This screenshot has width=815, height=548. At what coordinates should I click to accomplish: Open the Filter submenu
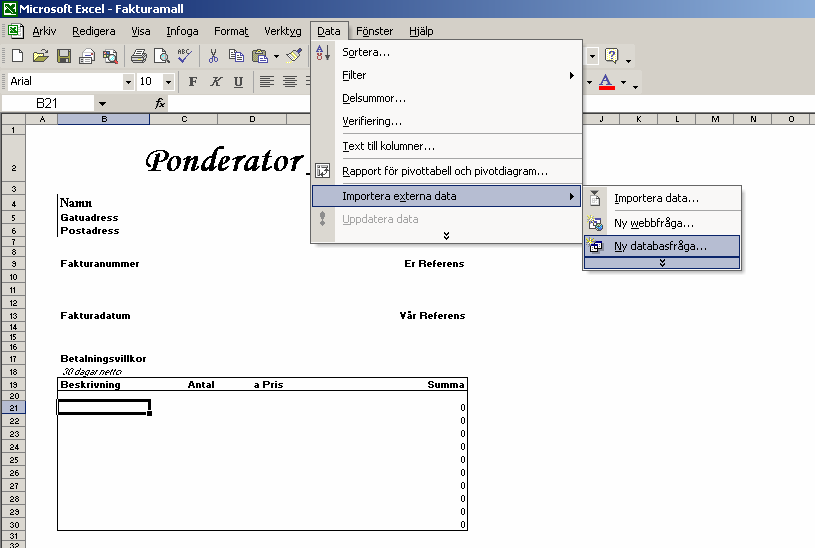point(446,75)
